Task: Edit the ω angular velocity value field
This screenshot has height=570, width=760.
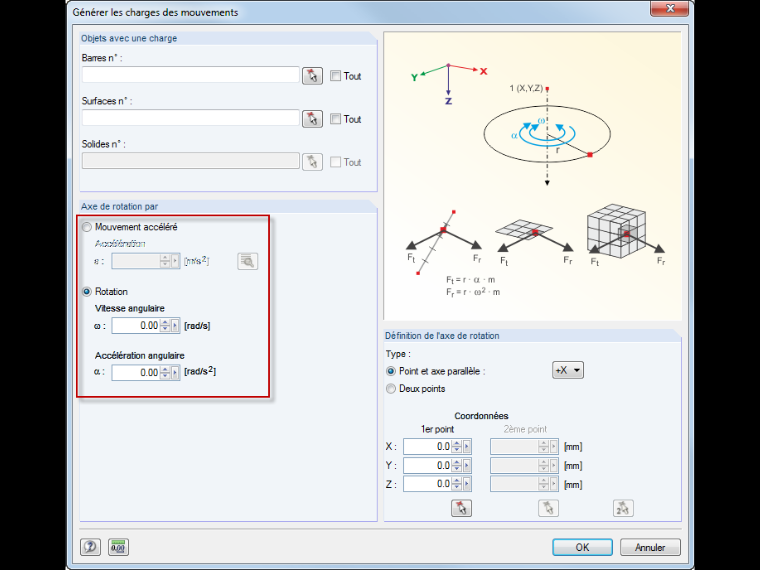Action: coord(136,326)
